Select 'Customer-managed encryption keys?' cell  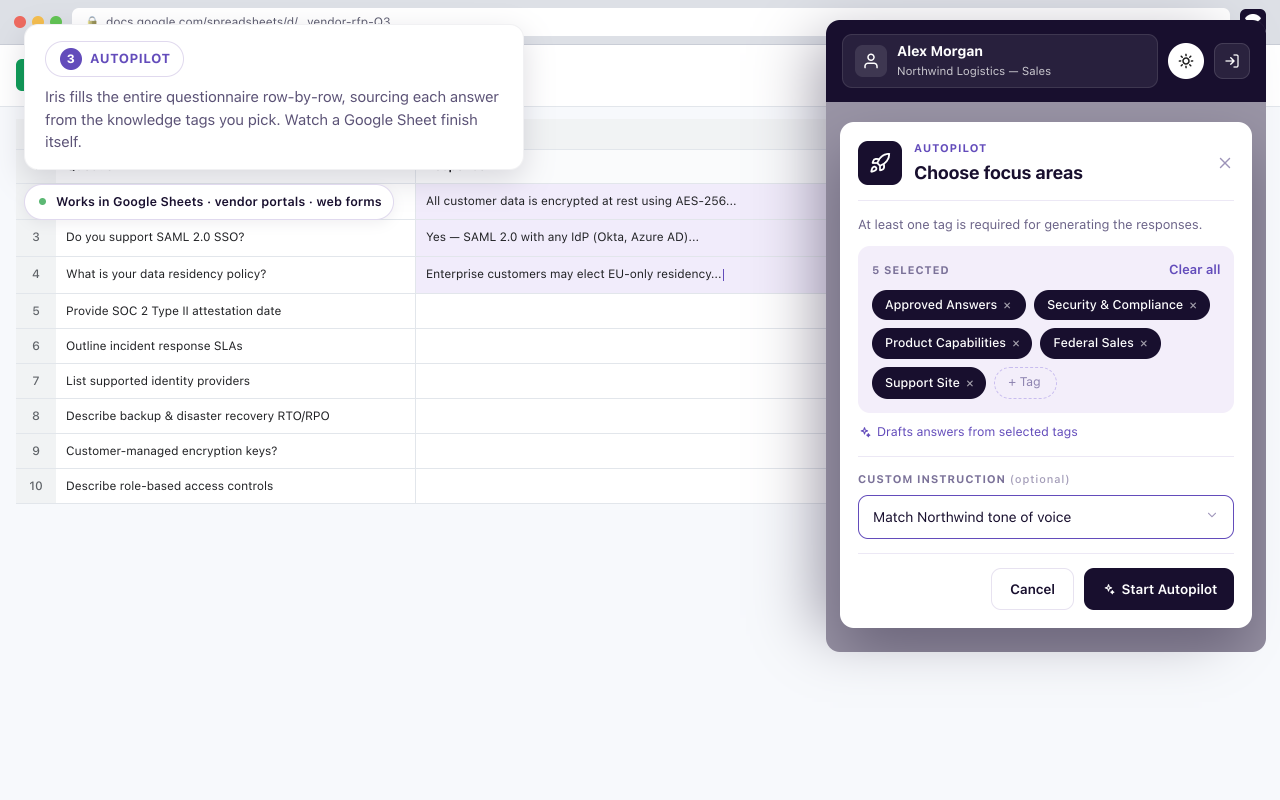236,451
